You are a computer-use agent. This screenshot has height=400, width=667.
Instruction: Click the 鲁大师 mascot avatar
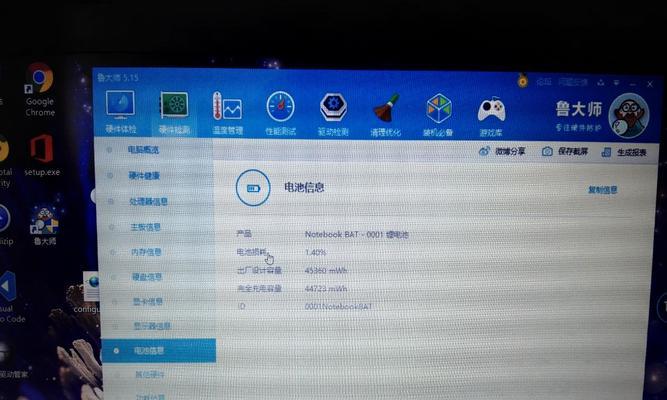coord(628,115)
